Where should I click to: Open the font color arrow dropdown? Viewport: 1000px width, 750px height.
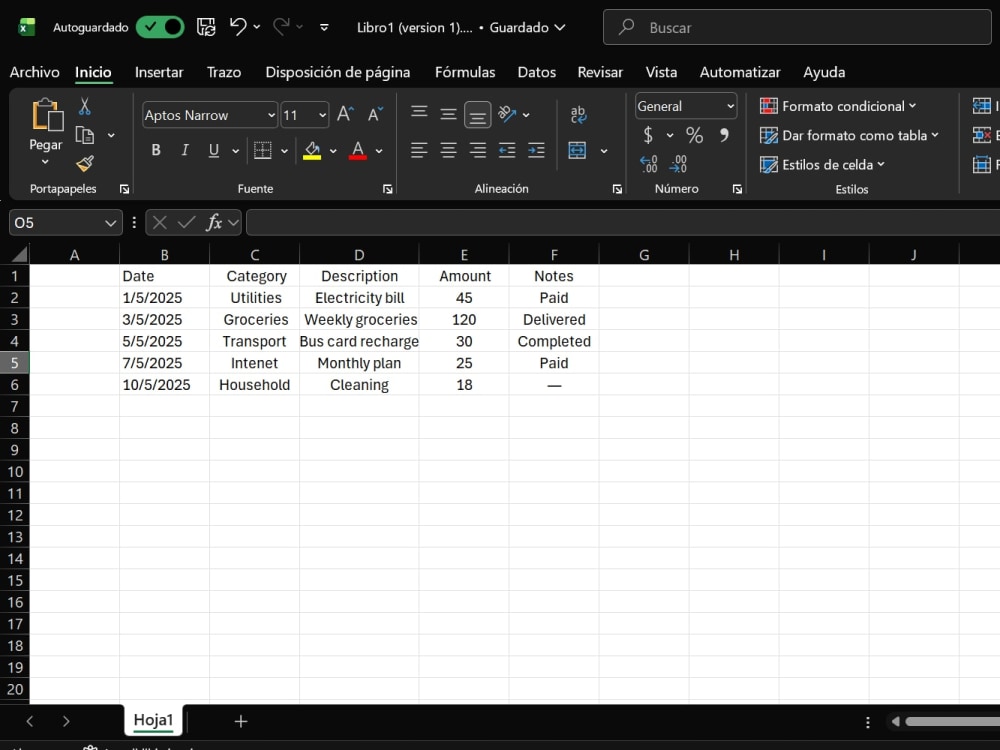tap(379, 151)
